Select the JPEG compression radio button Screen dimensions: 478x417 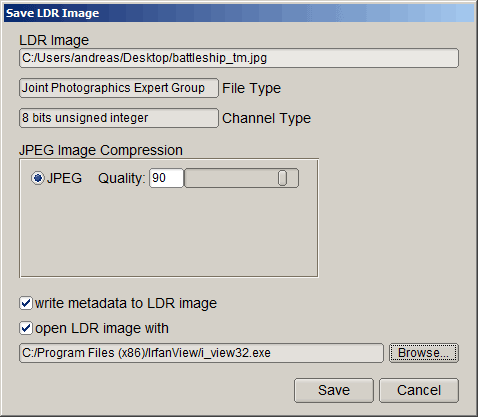tap(38, 178)
